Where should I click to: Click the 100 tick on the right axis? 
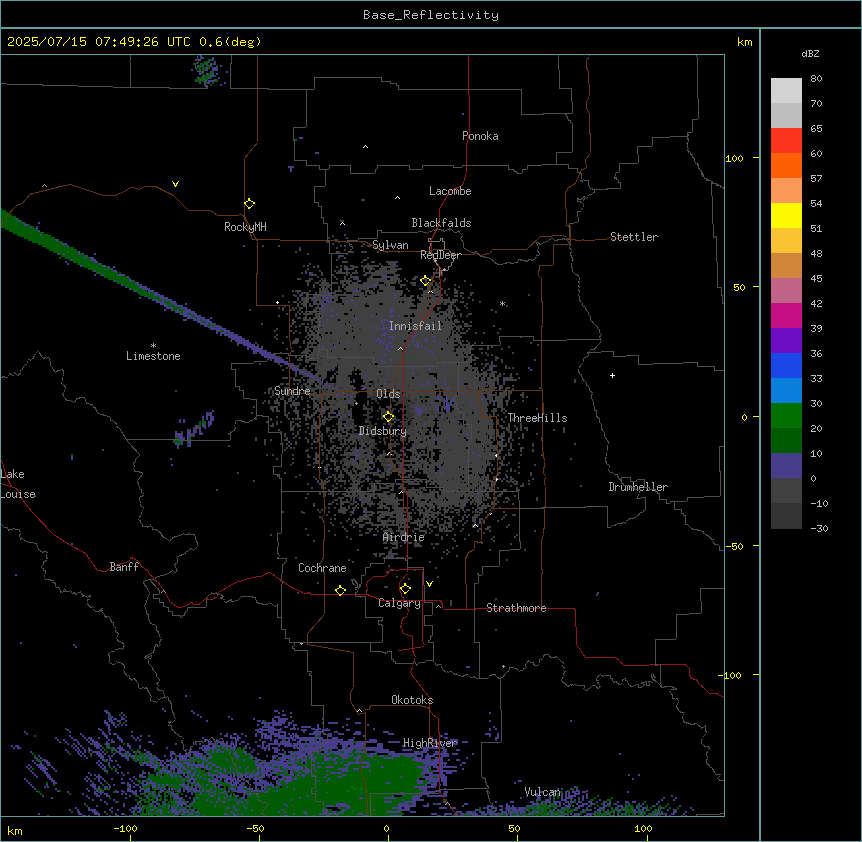click(734, 158)
